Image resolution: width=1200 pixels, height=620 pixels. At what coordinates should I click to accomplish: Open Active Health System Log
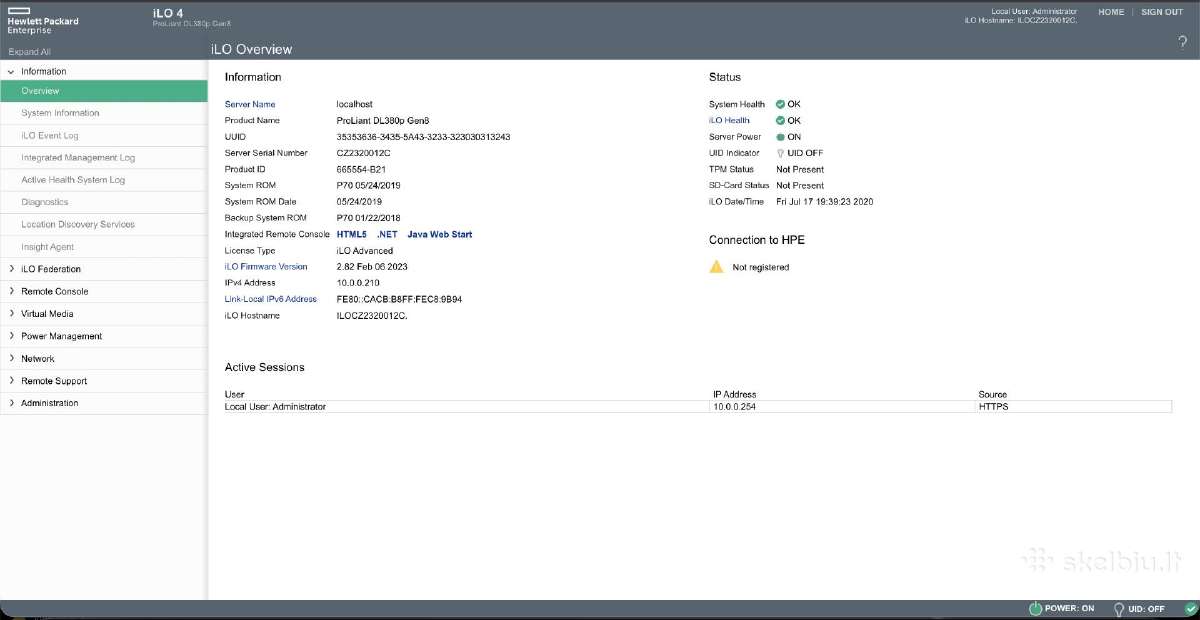pyautogui.click(x=73, y=180)
